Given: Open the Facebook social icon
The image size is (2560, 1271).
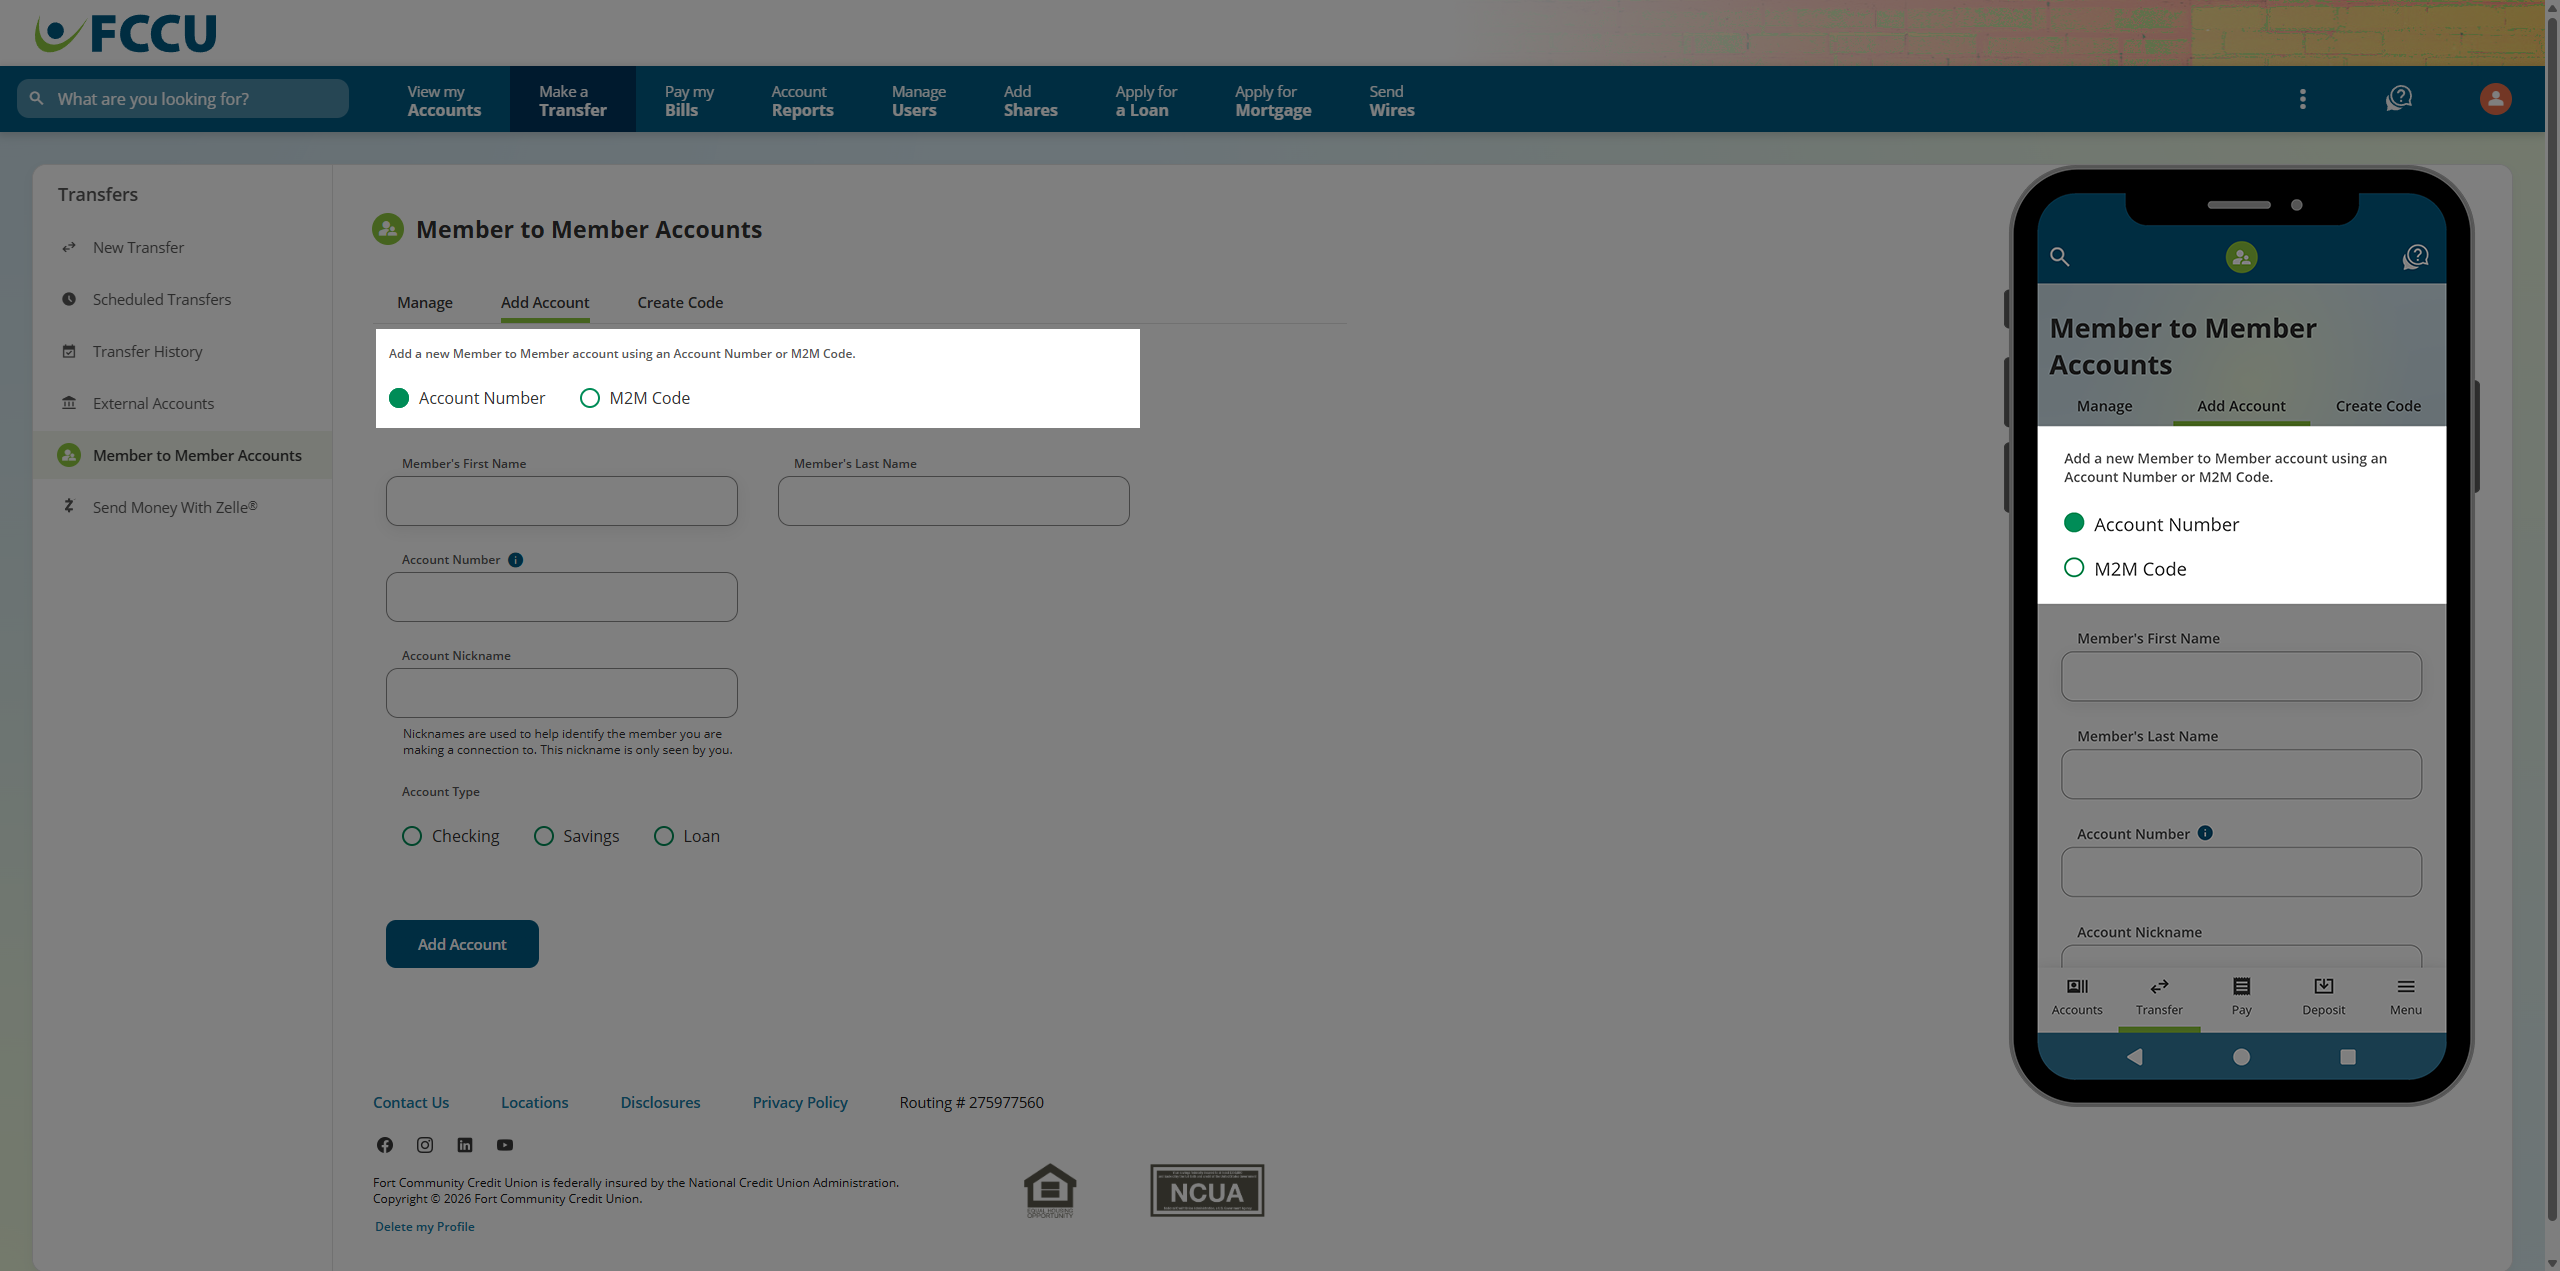Looking at the screenshot, I should (385, 1145).
